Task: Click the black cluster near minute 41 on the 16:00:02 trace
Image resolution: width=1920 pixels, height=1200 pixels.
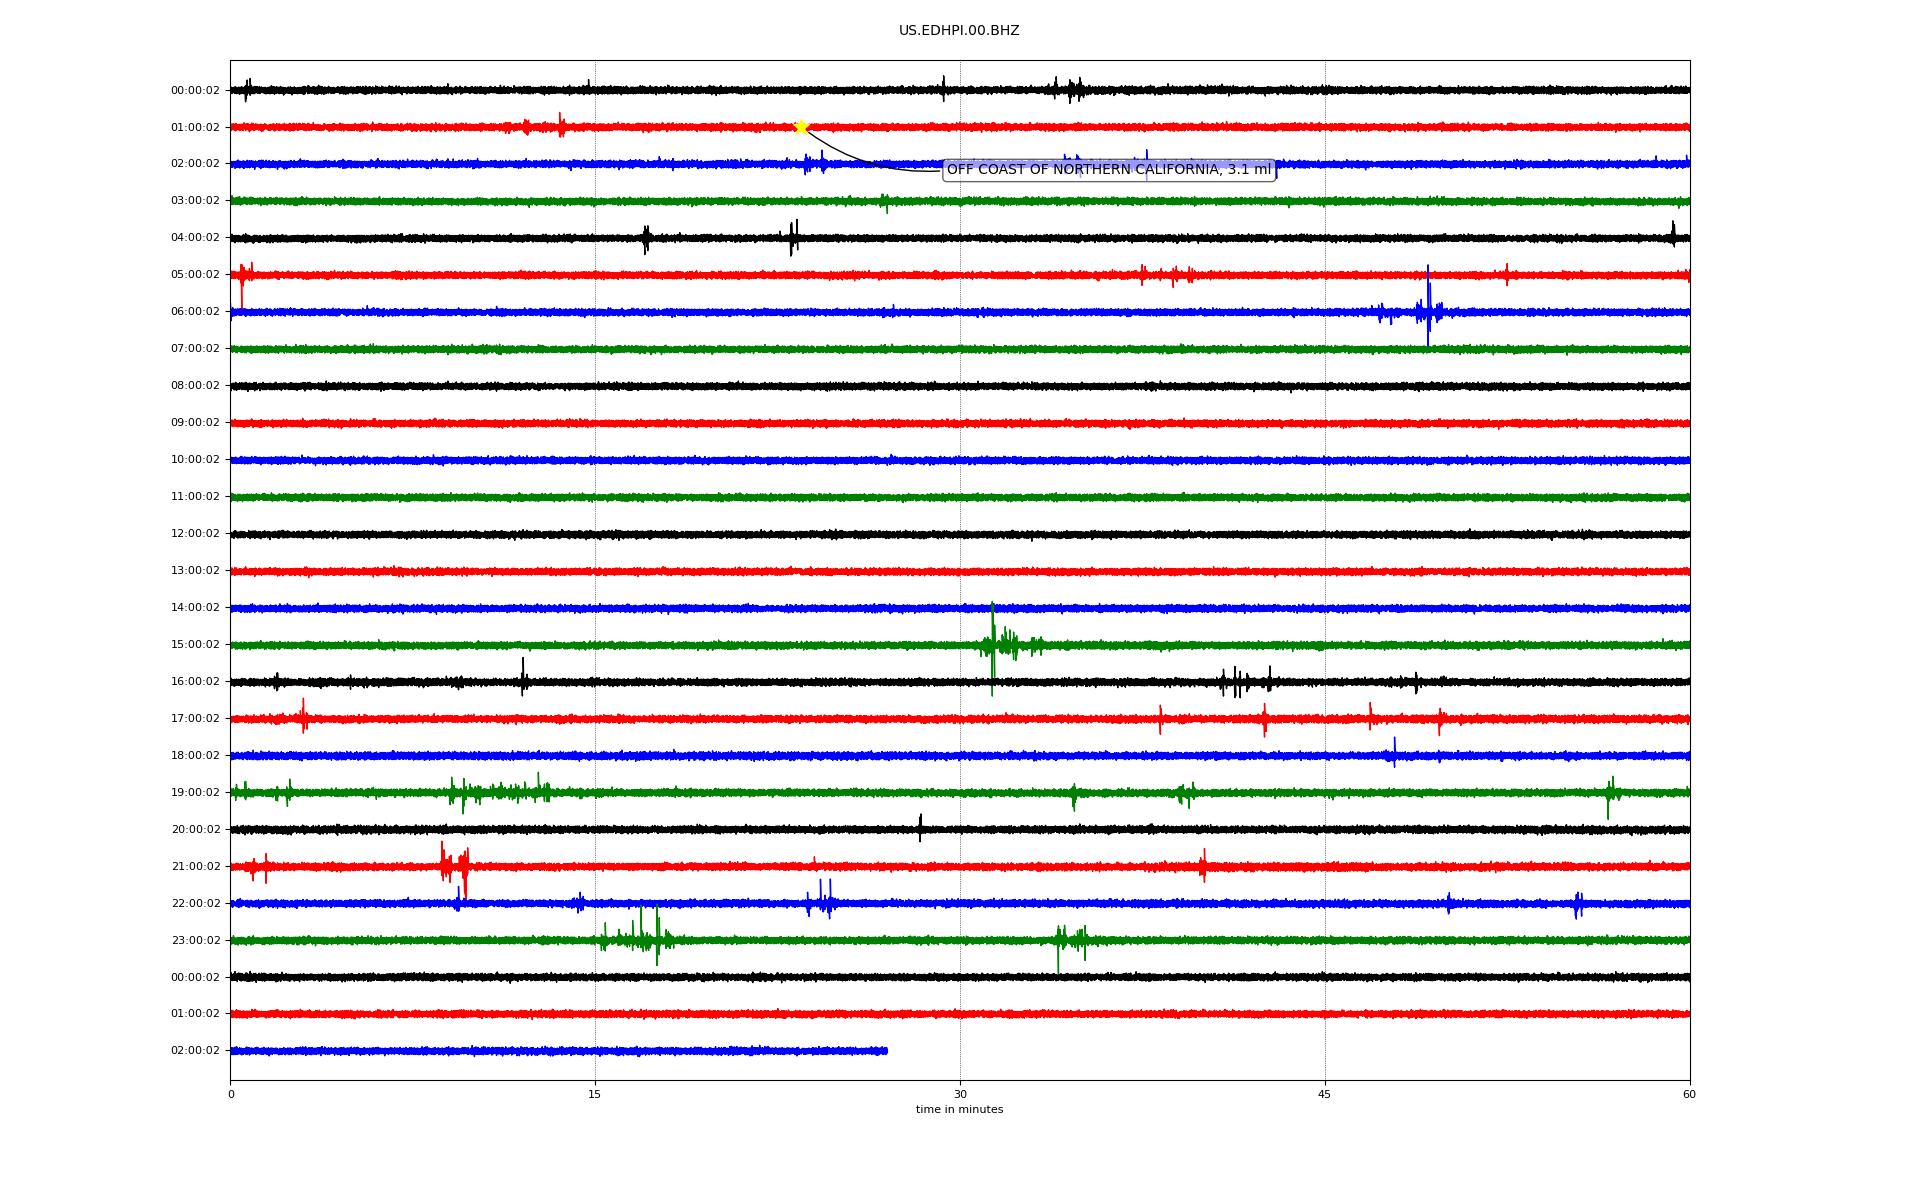Action: pyautogui.click(x=1244, y=682)
